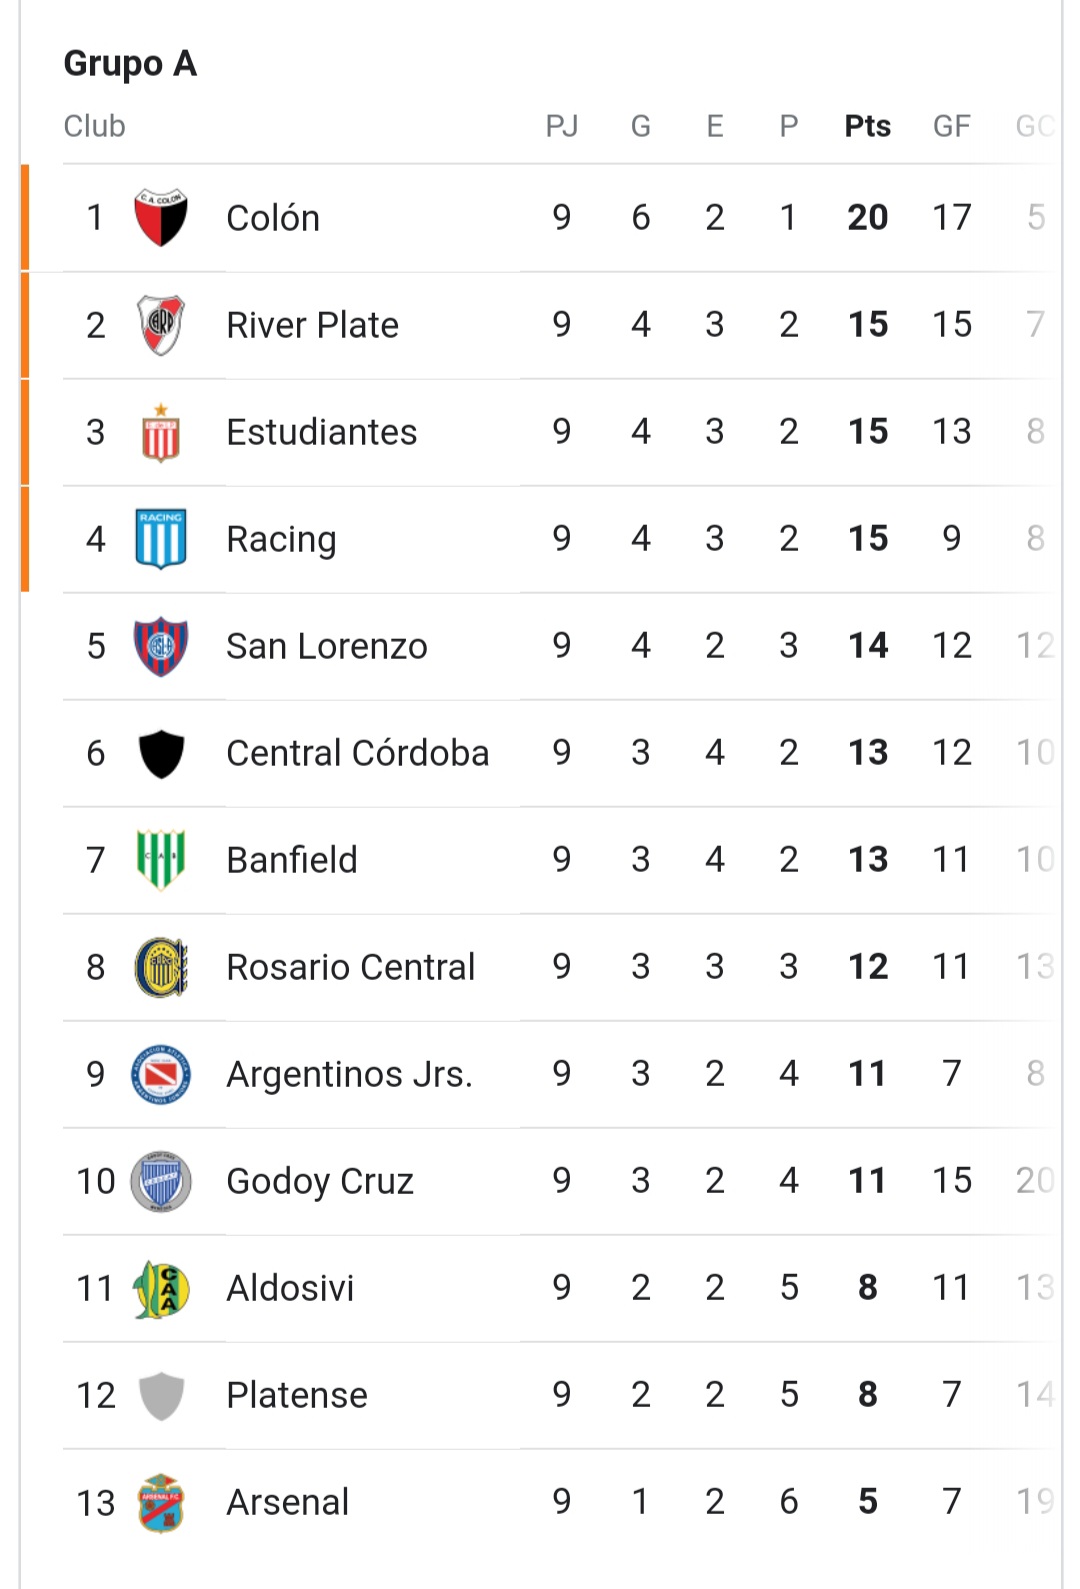This screenshot has width=1080, height=1589.
Task: Select the GF column header
Action: tap(952, 126)
